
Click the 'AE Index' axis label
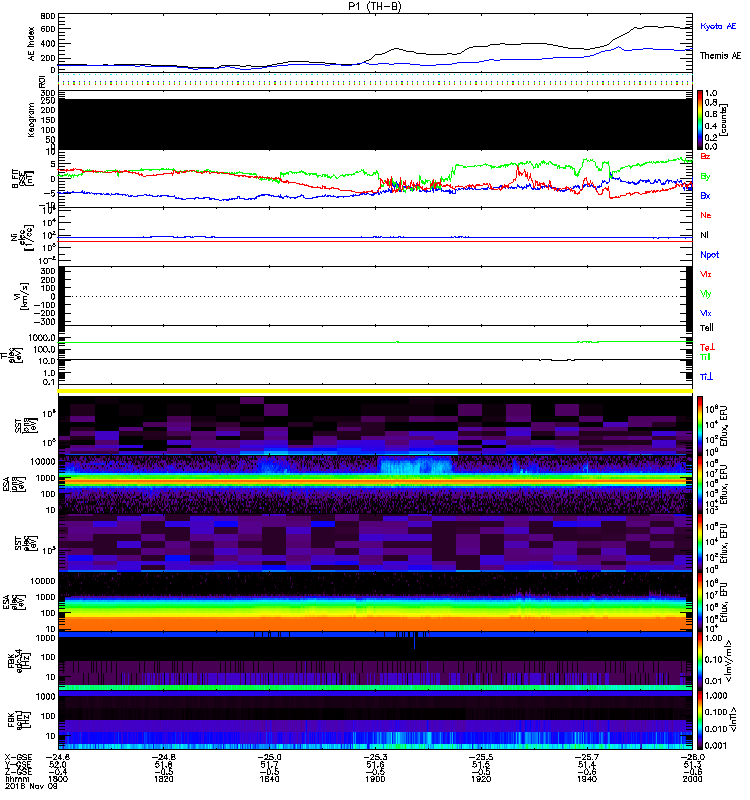(32, 44)
